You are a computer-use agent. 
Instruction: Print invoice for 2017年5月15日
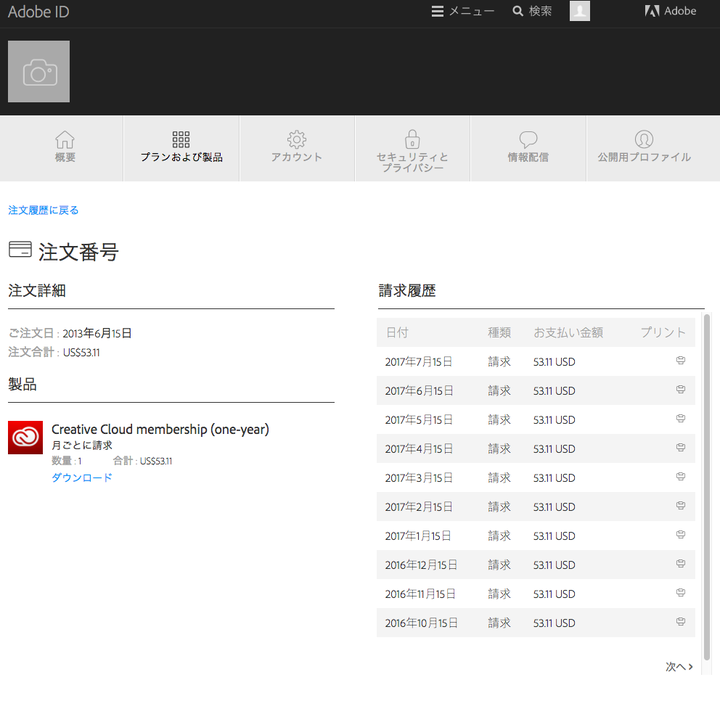point(681,419)
